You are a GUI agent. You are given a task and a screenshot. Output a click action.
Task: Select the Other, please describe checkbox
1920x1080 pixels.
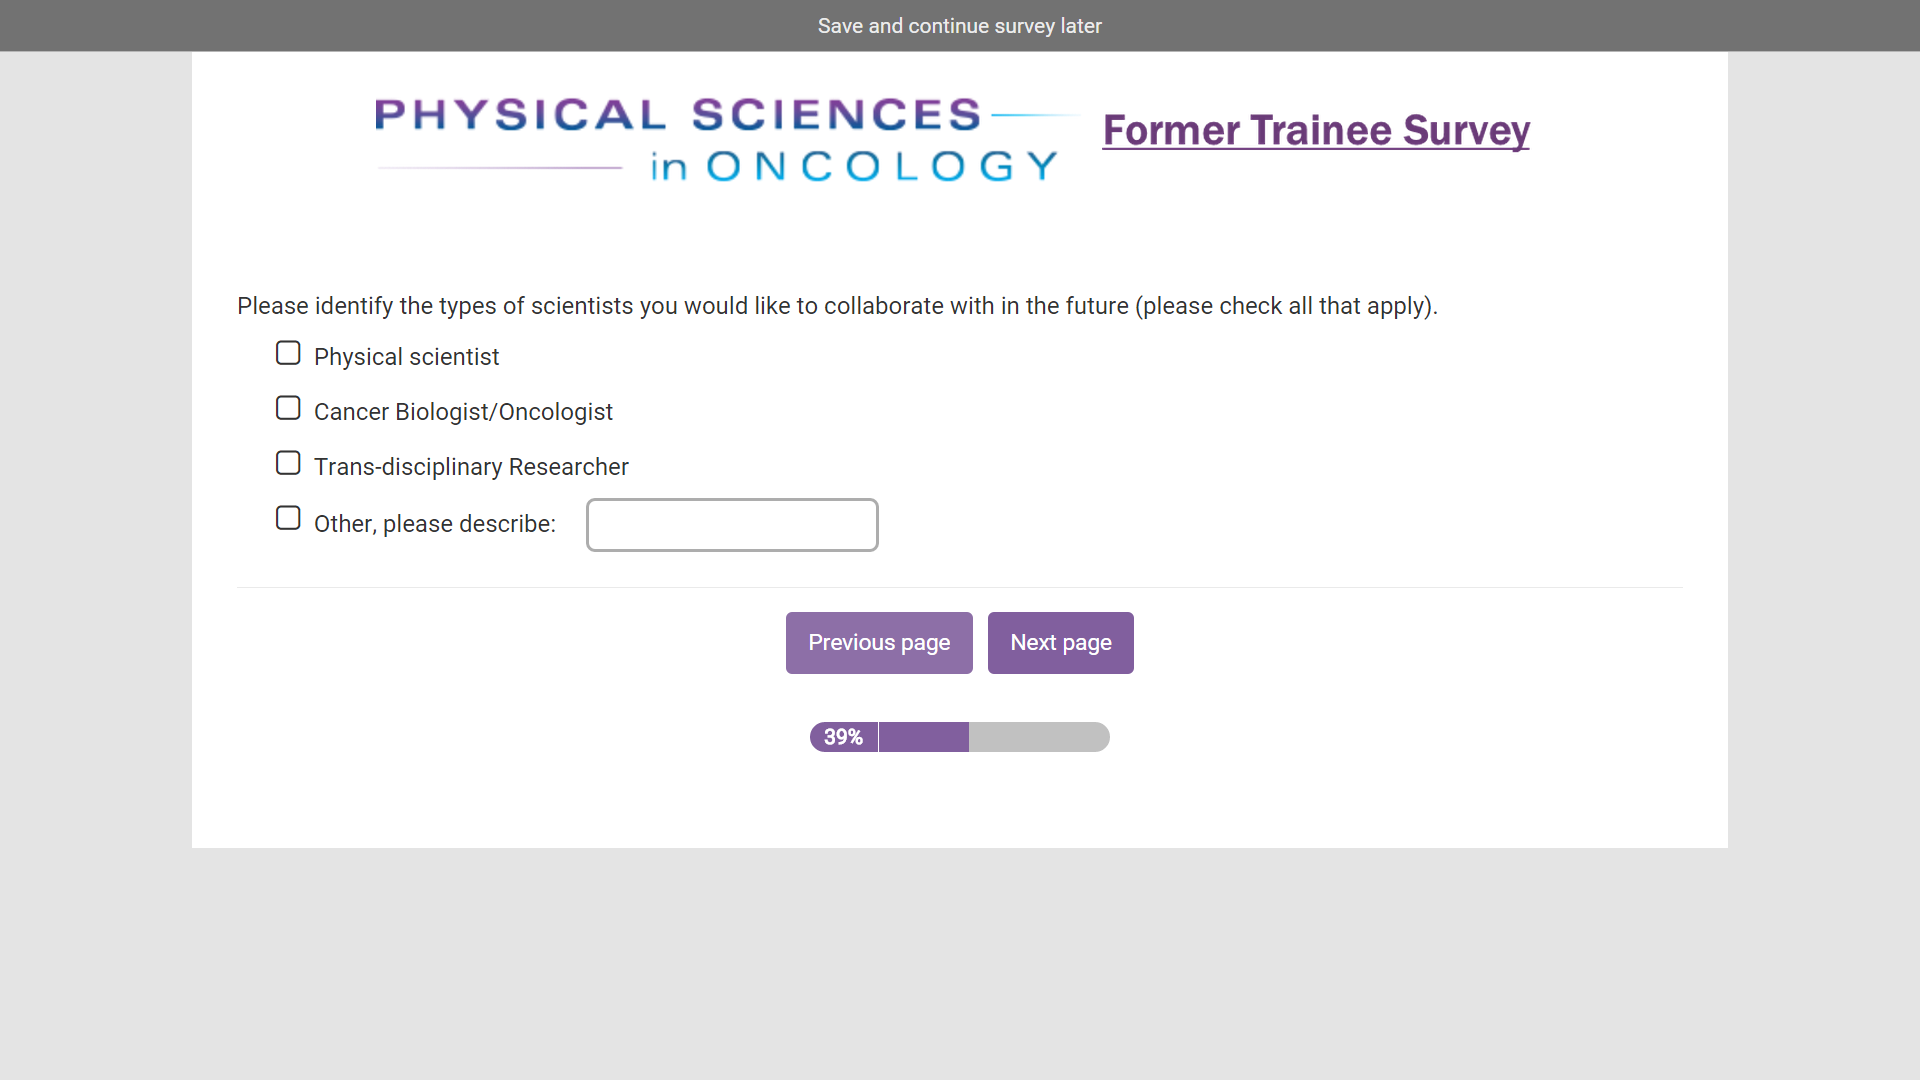tap(288, 518)
